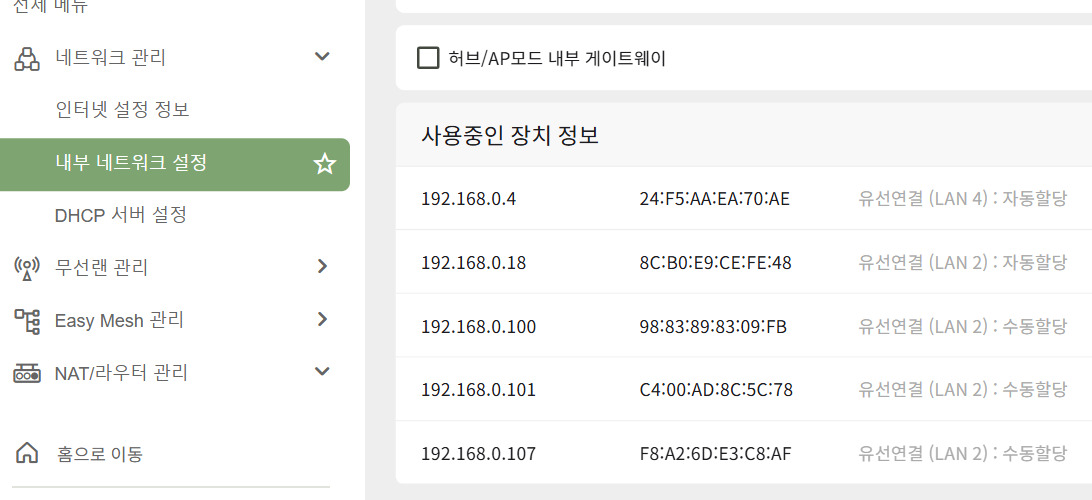Click the network management icon in the sidebar
1092x500 pixels.
click(27, 58)
